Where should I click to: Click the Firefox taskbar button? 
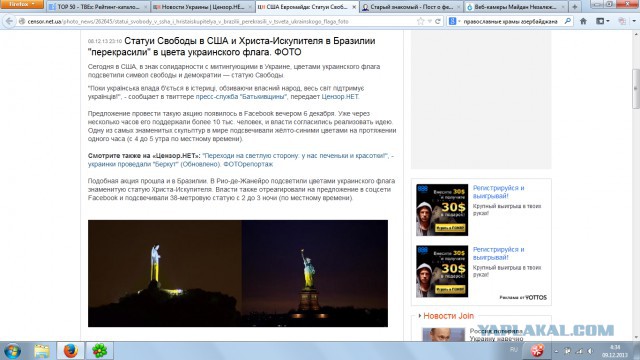point(70,351)
